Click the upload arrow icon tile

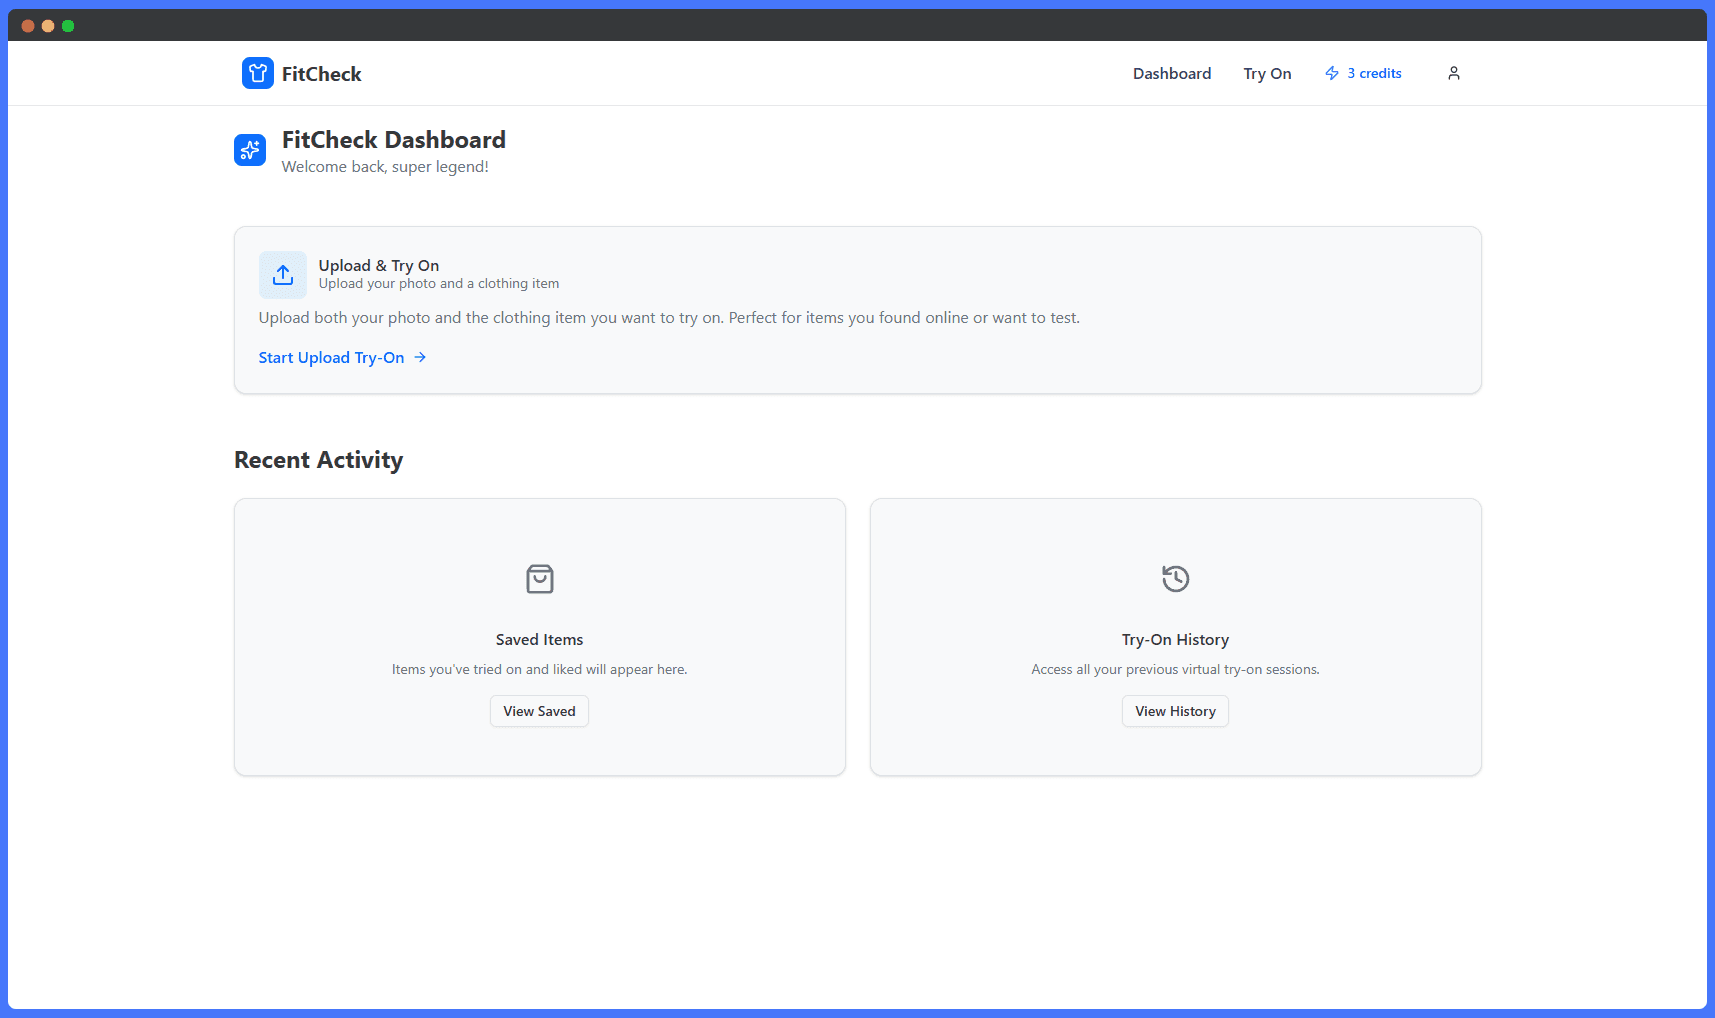[283, 275]
